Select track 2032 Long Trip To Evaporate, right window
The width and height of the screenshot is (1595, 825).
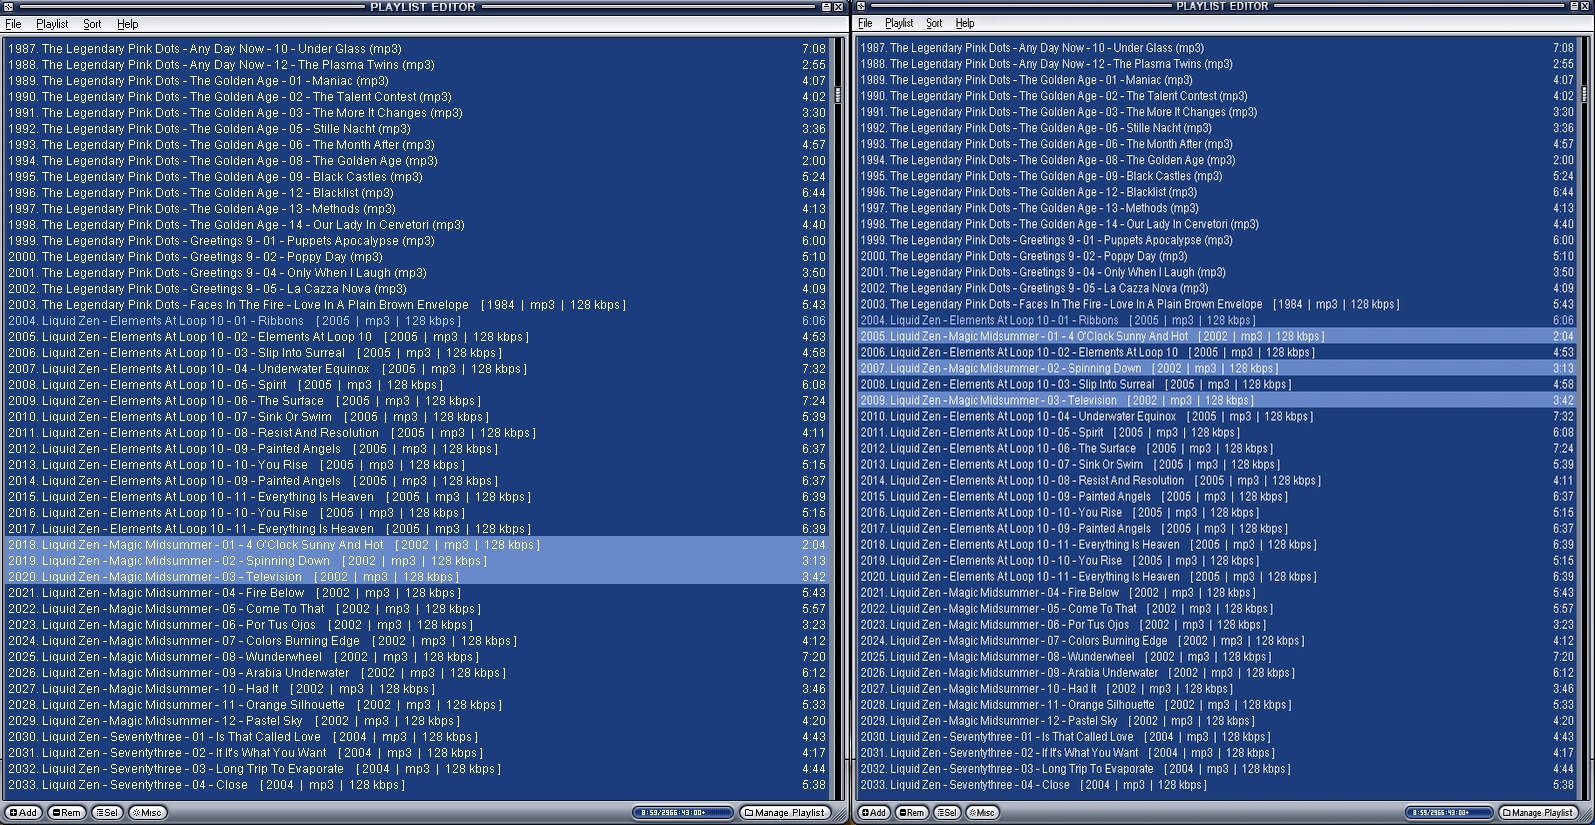coord(1217,768)
